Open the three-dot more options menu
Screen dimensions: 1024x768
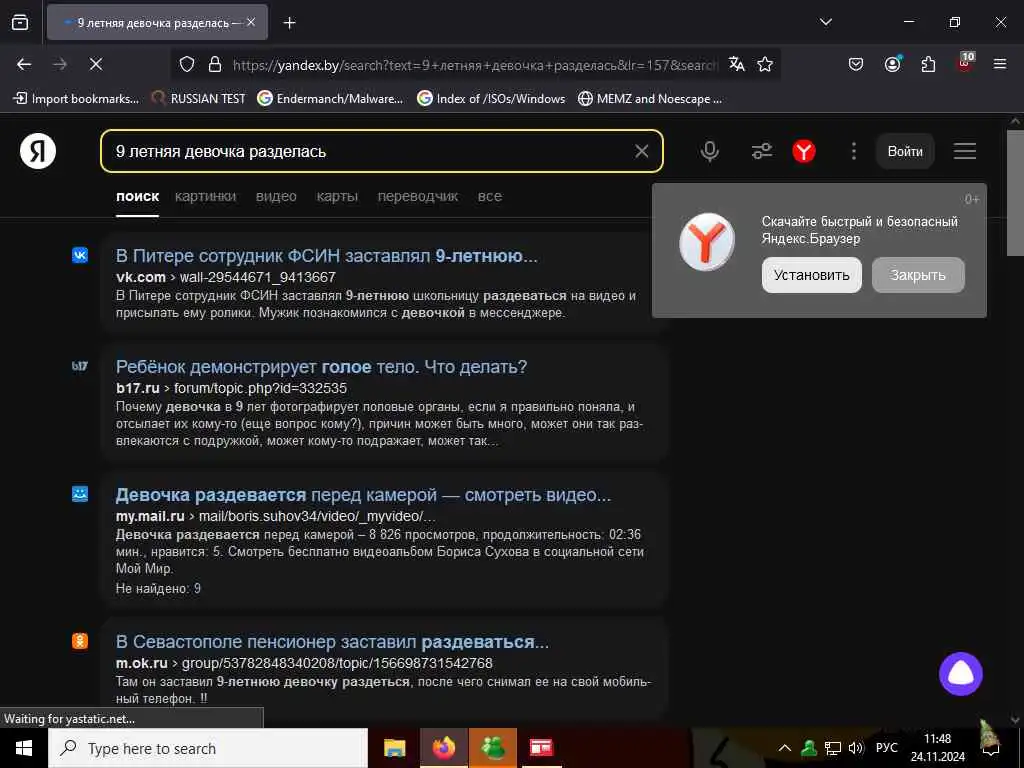[853, 151]
